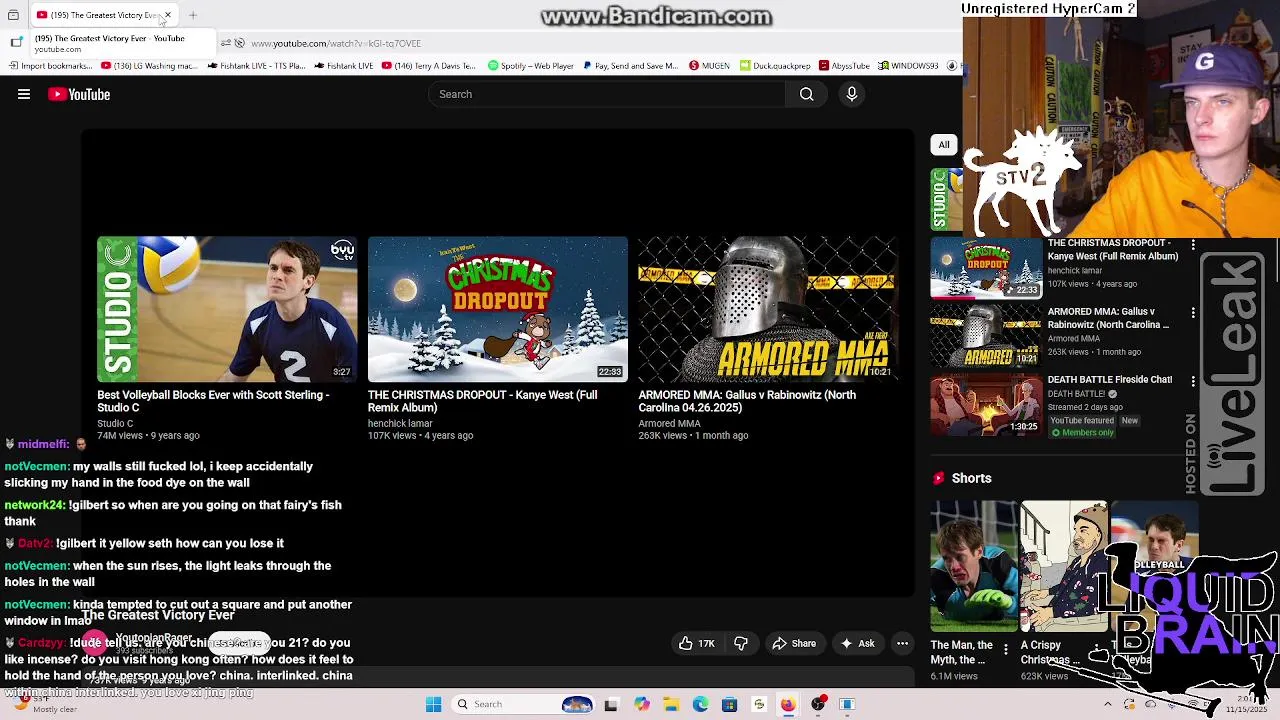Open Fishtank LIVE - TTS Pla bookmark
Screen dimensions: 1280x720
point(257,66)
